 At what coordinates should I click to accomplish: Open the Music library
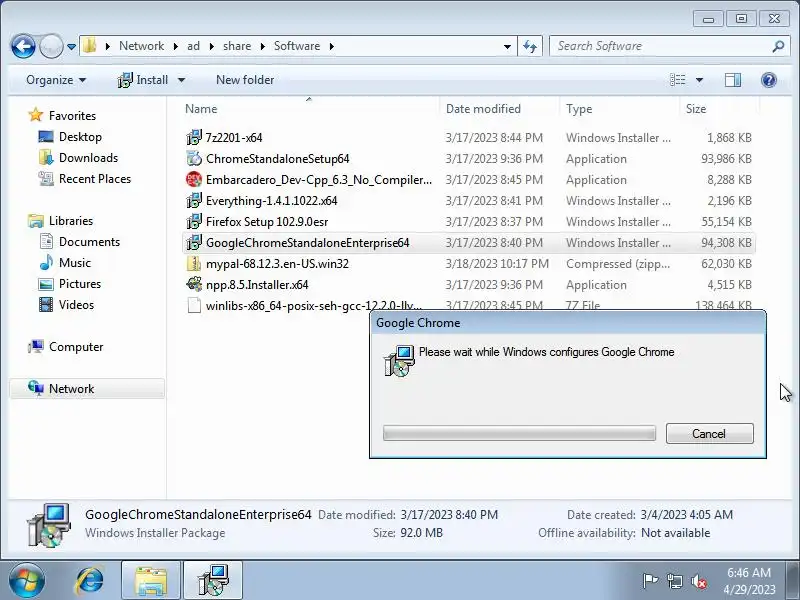74,263
